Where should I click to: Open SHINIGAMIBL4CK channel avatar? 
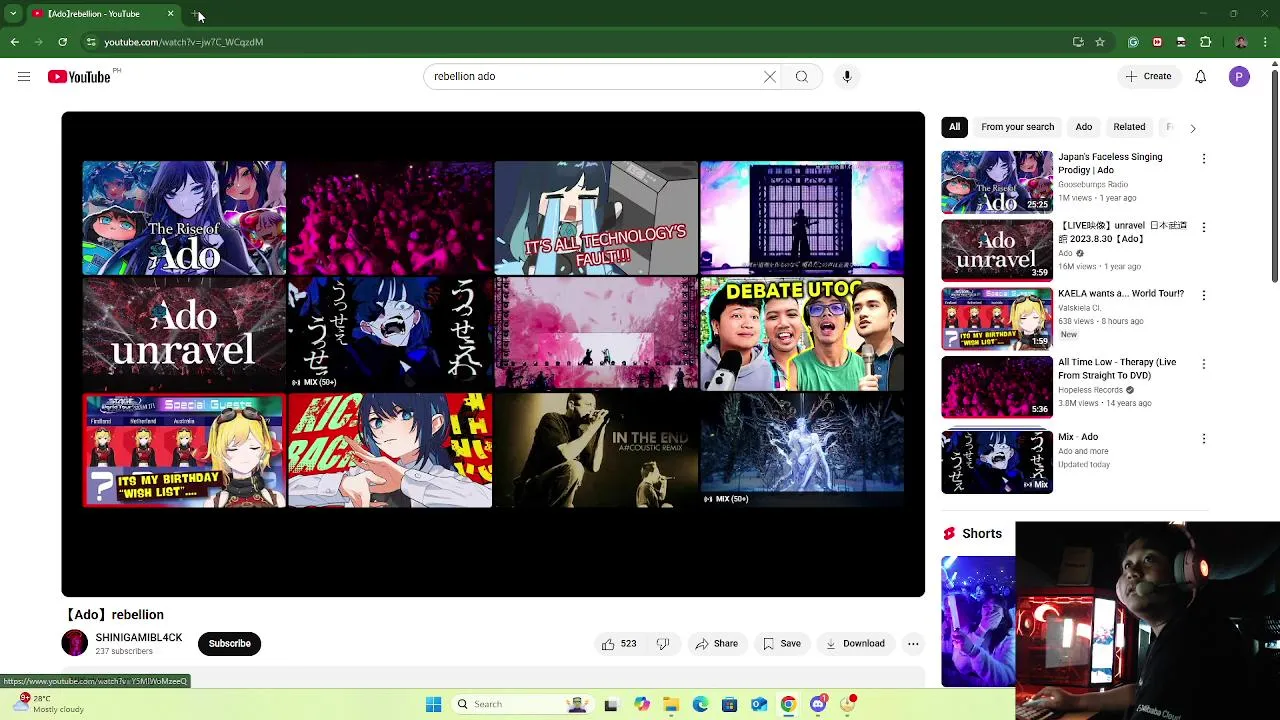coord(74,643)
